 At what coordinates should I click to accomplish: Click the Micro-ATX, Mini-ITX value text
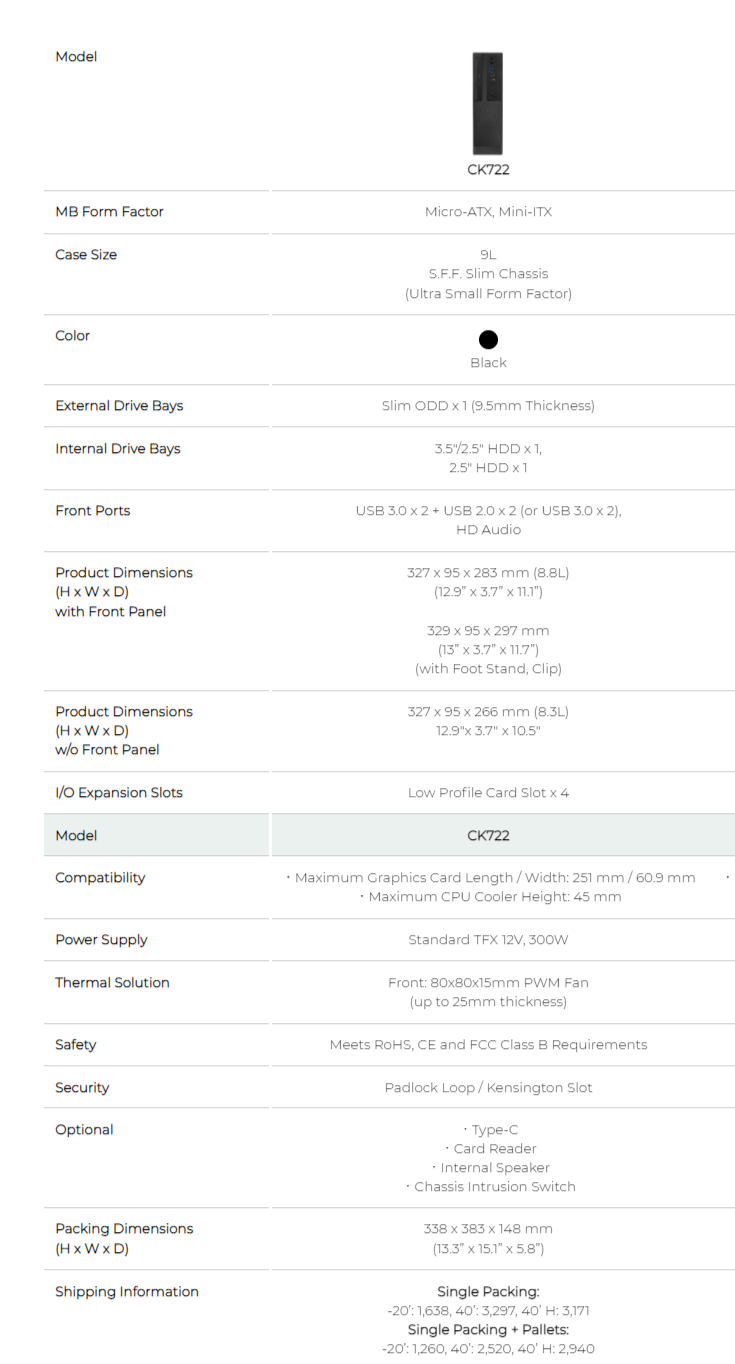click(488, 212)
